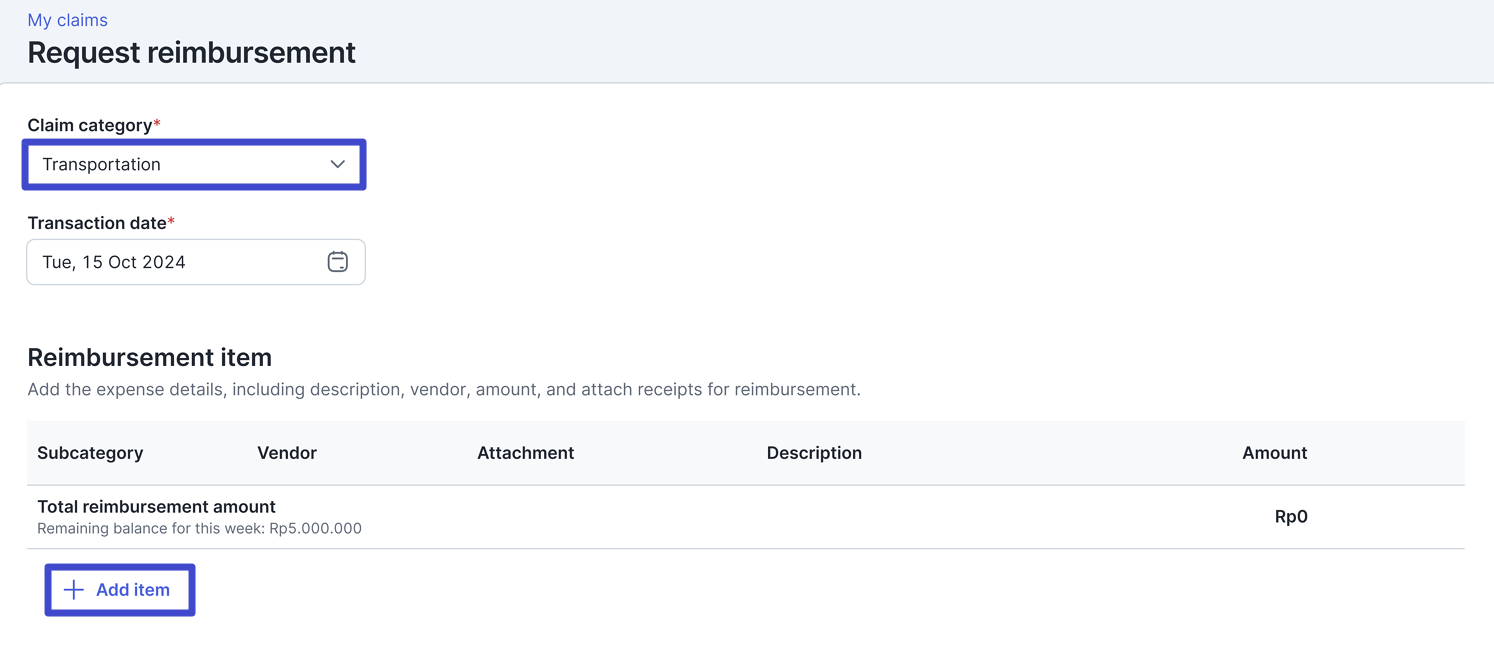Expand the Claim category chevron arrow

(338, 164)
